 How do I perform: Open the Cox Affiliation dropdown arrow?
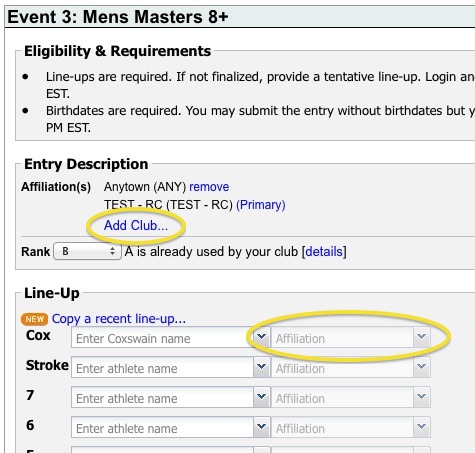coord(422,337)
